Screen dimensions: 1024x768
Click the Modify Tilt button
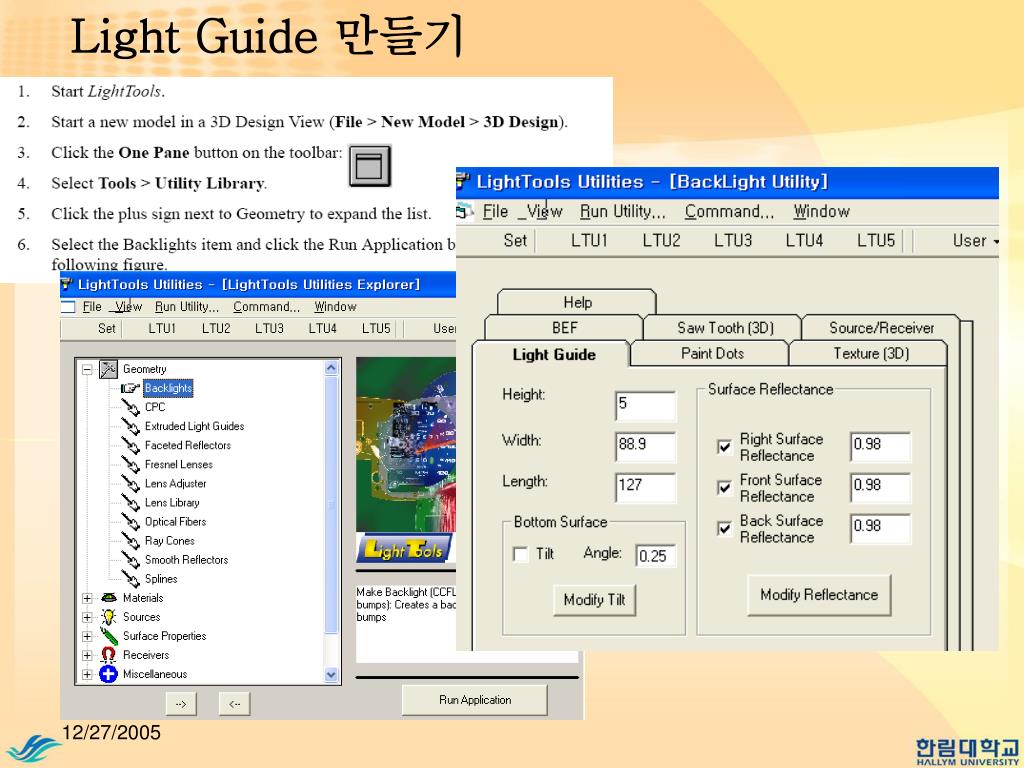point(594,600)
